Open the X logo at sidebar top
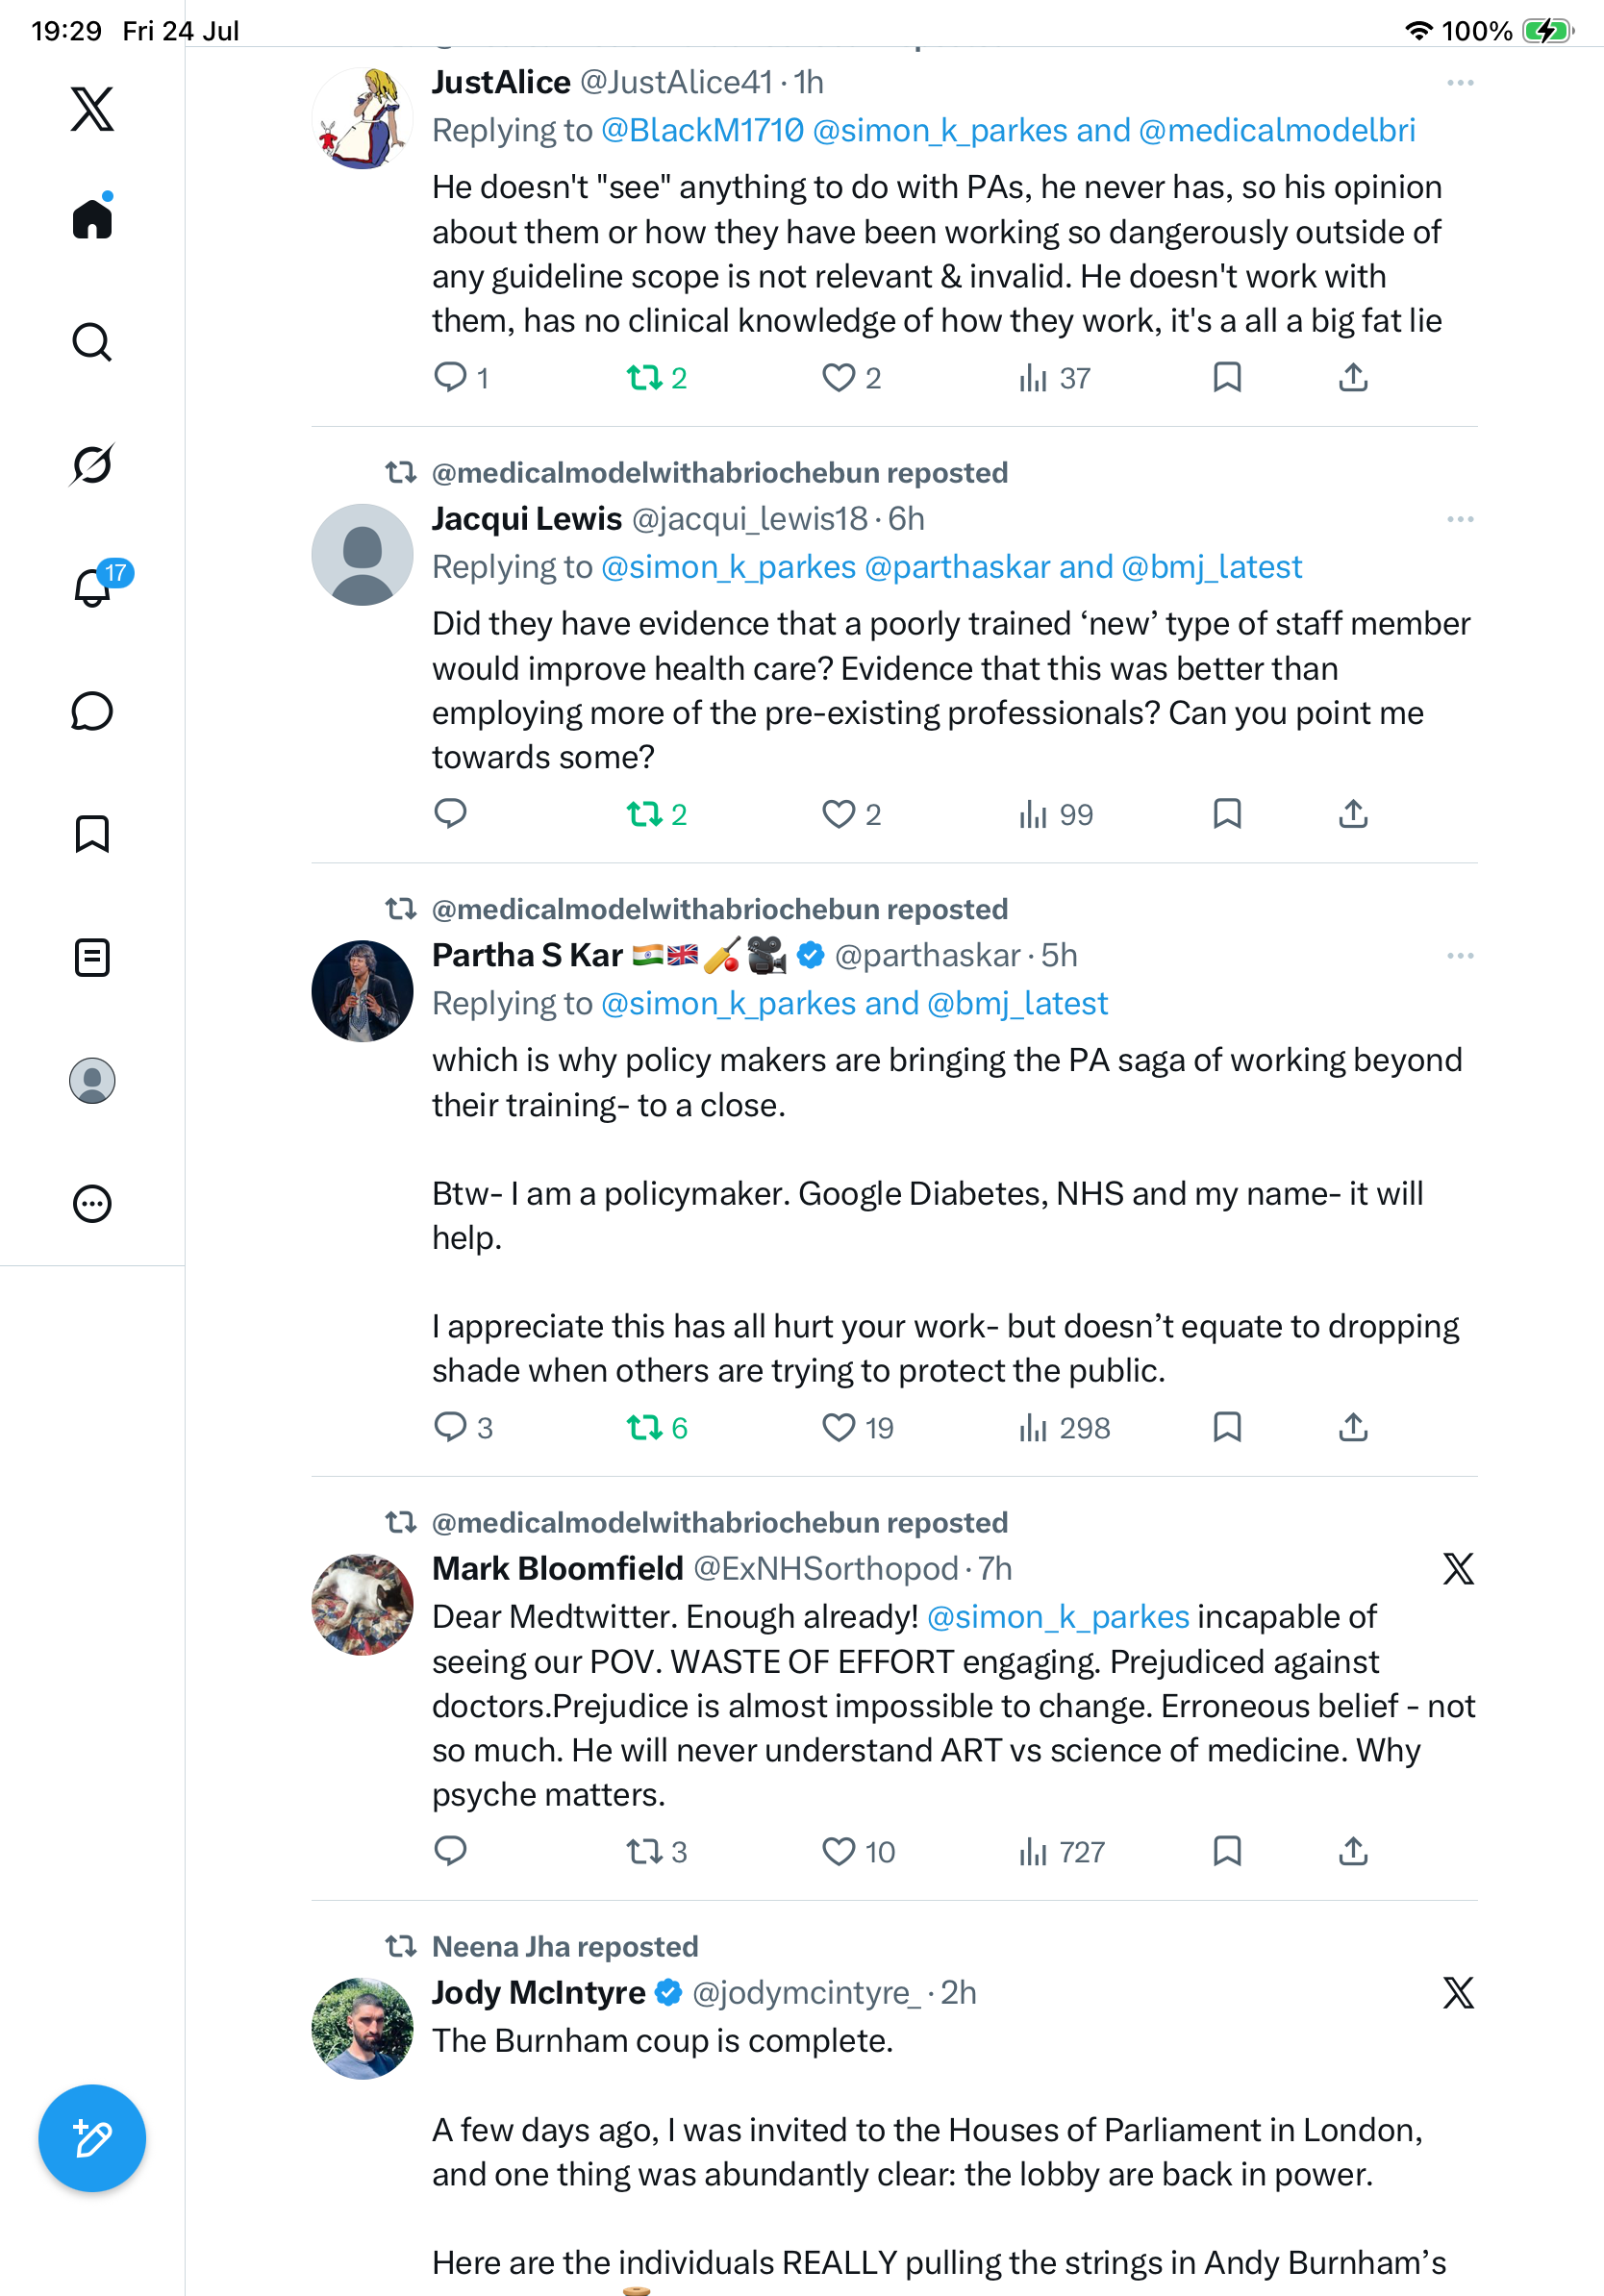Image resolution: width=1604 pixels, height=2296 pixels. pyautogui.click(x=92, y=108)
